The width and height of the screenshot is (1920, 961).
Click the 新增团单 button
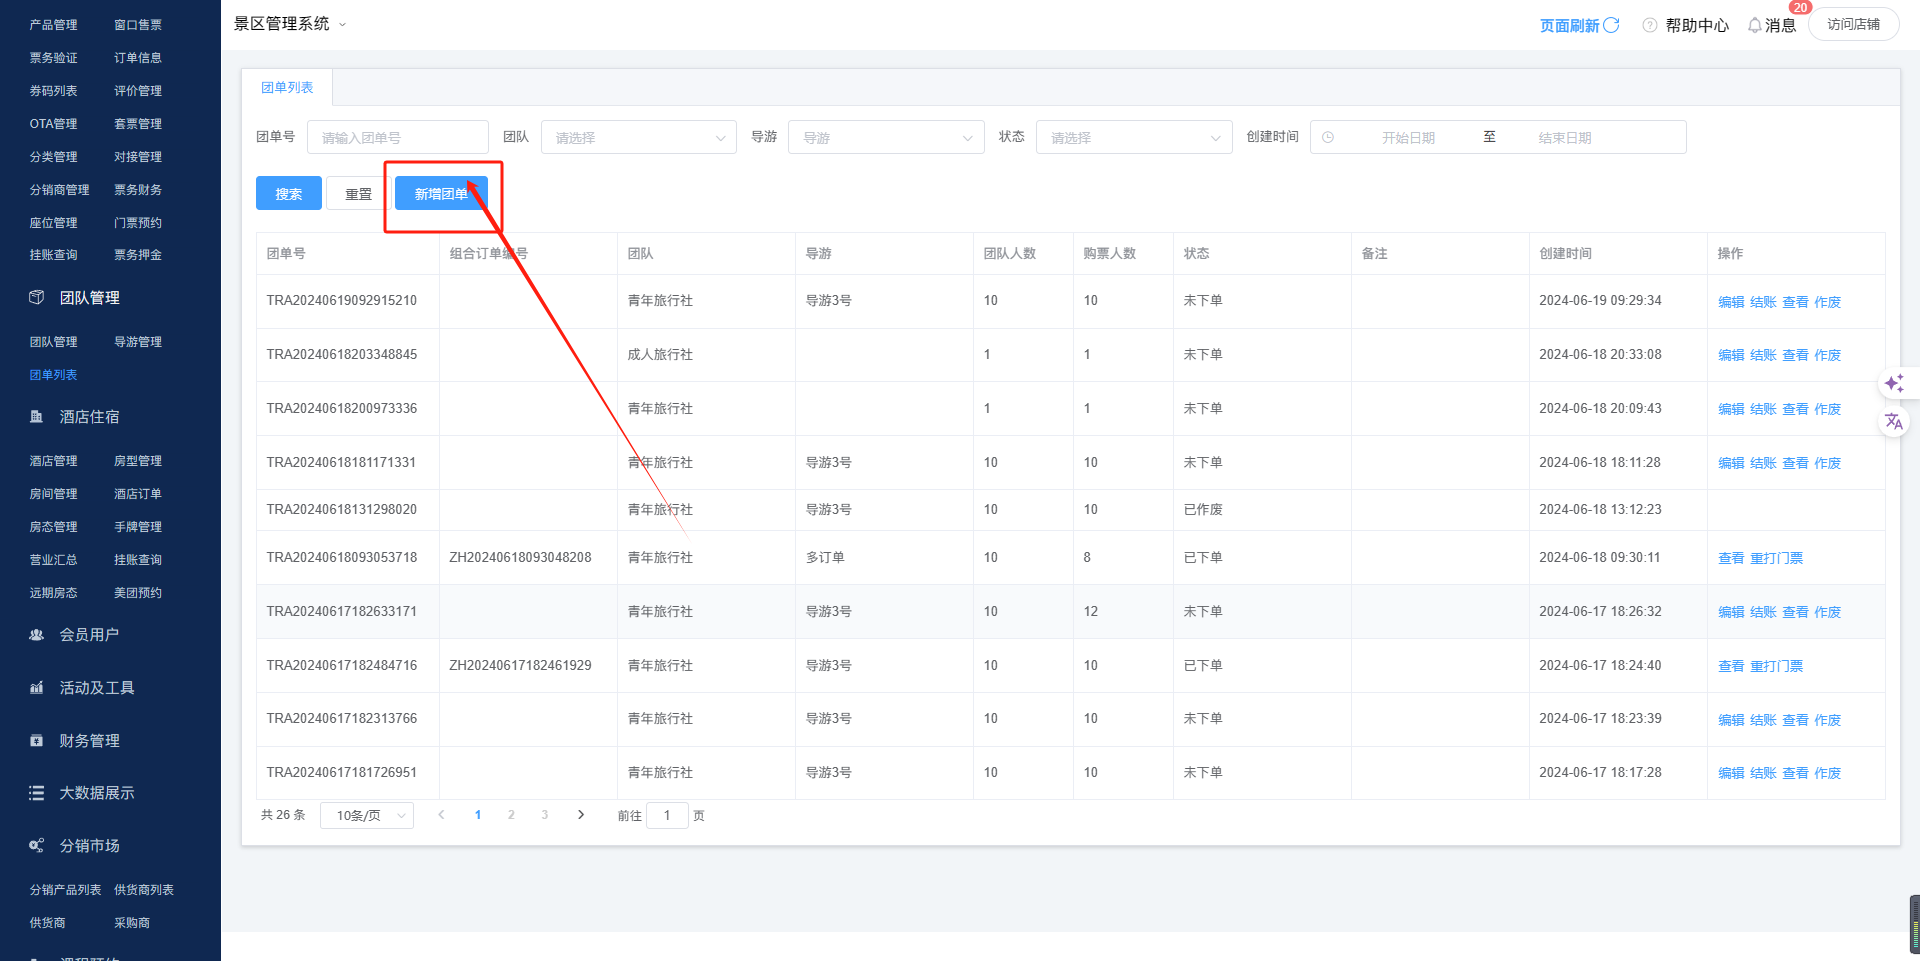point(441,194)
